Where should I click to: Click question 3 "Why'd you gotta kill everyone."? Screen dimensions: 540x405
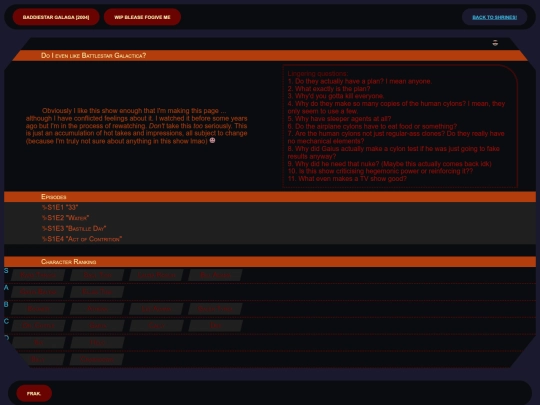coord(336,96)
